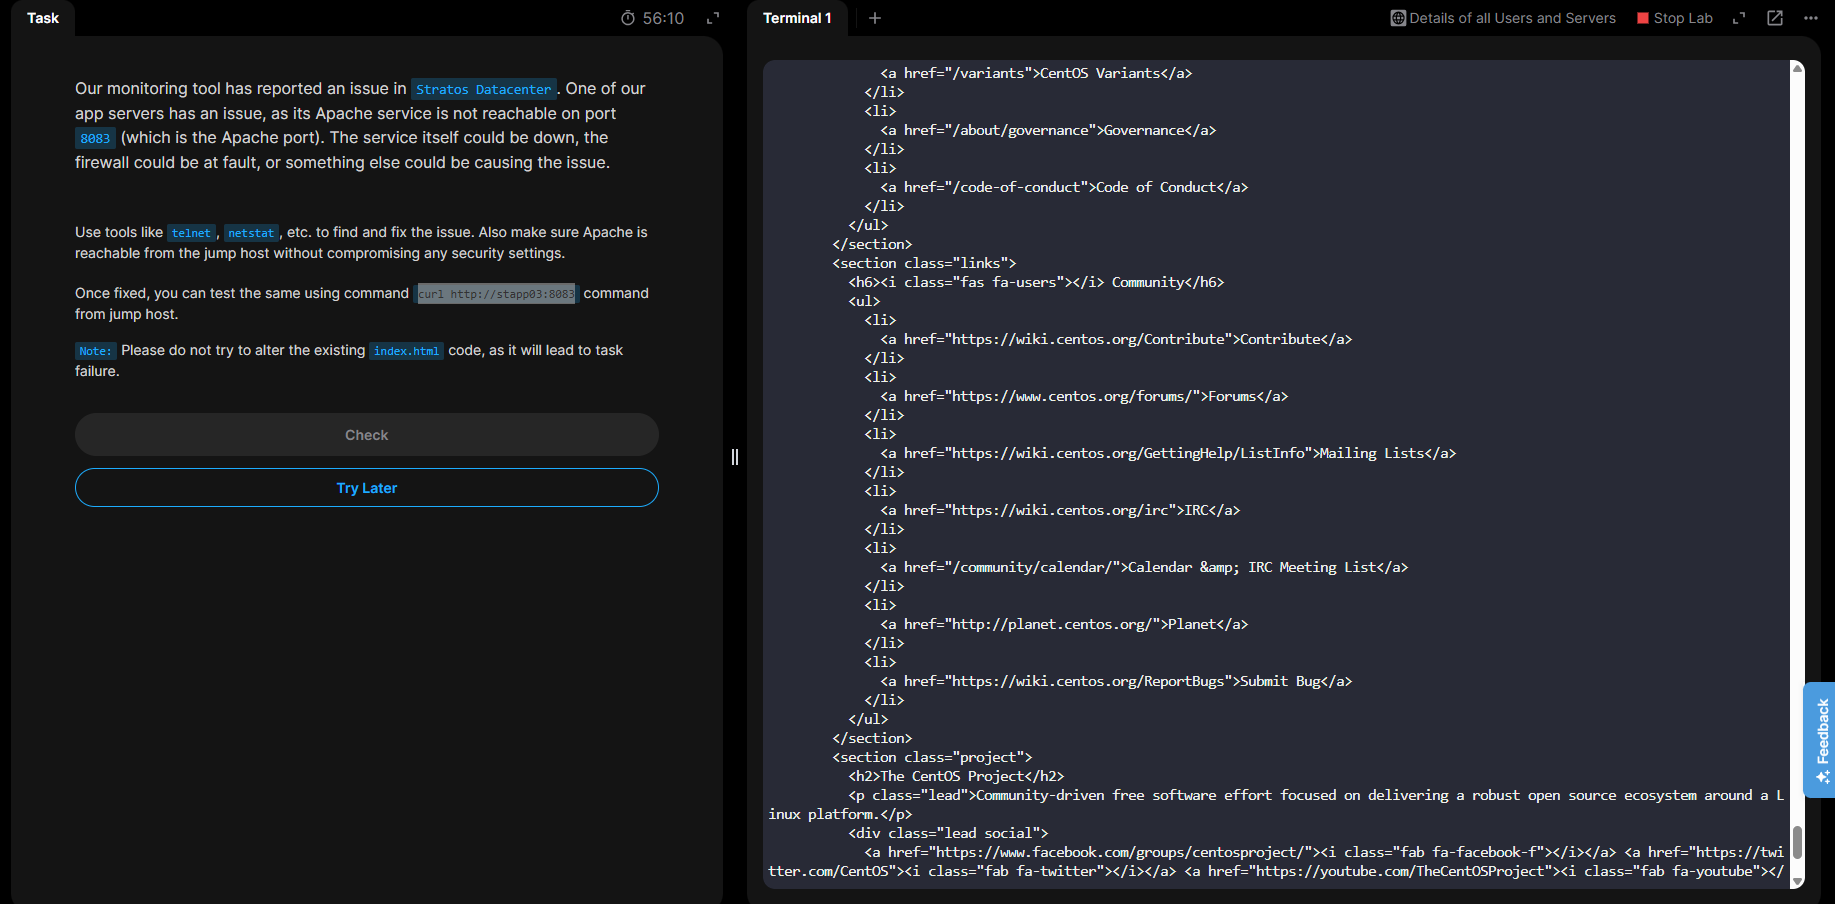This screenshot has width=1835, height=904.
Task: Click the Submit Bug terminal line
Action: point(1116,681)
